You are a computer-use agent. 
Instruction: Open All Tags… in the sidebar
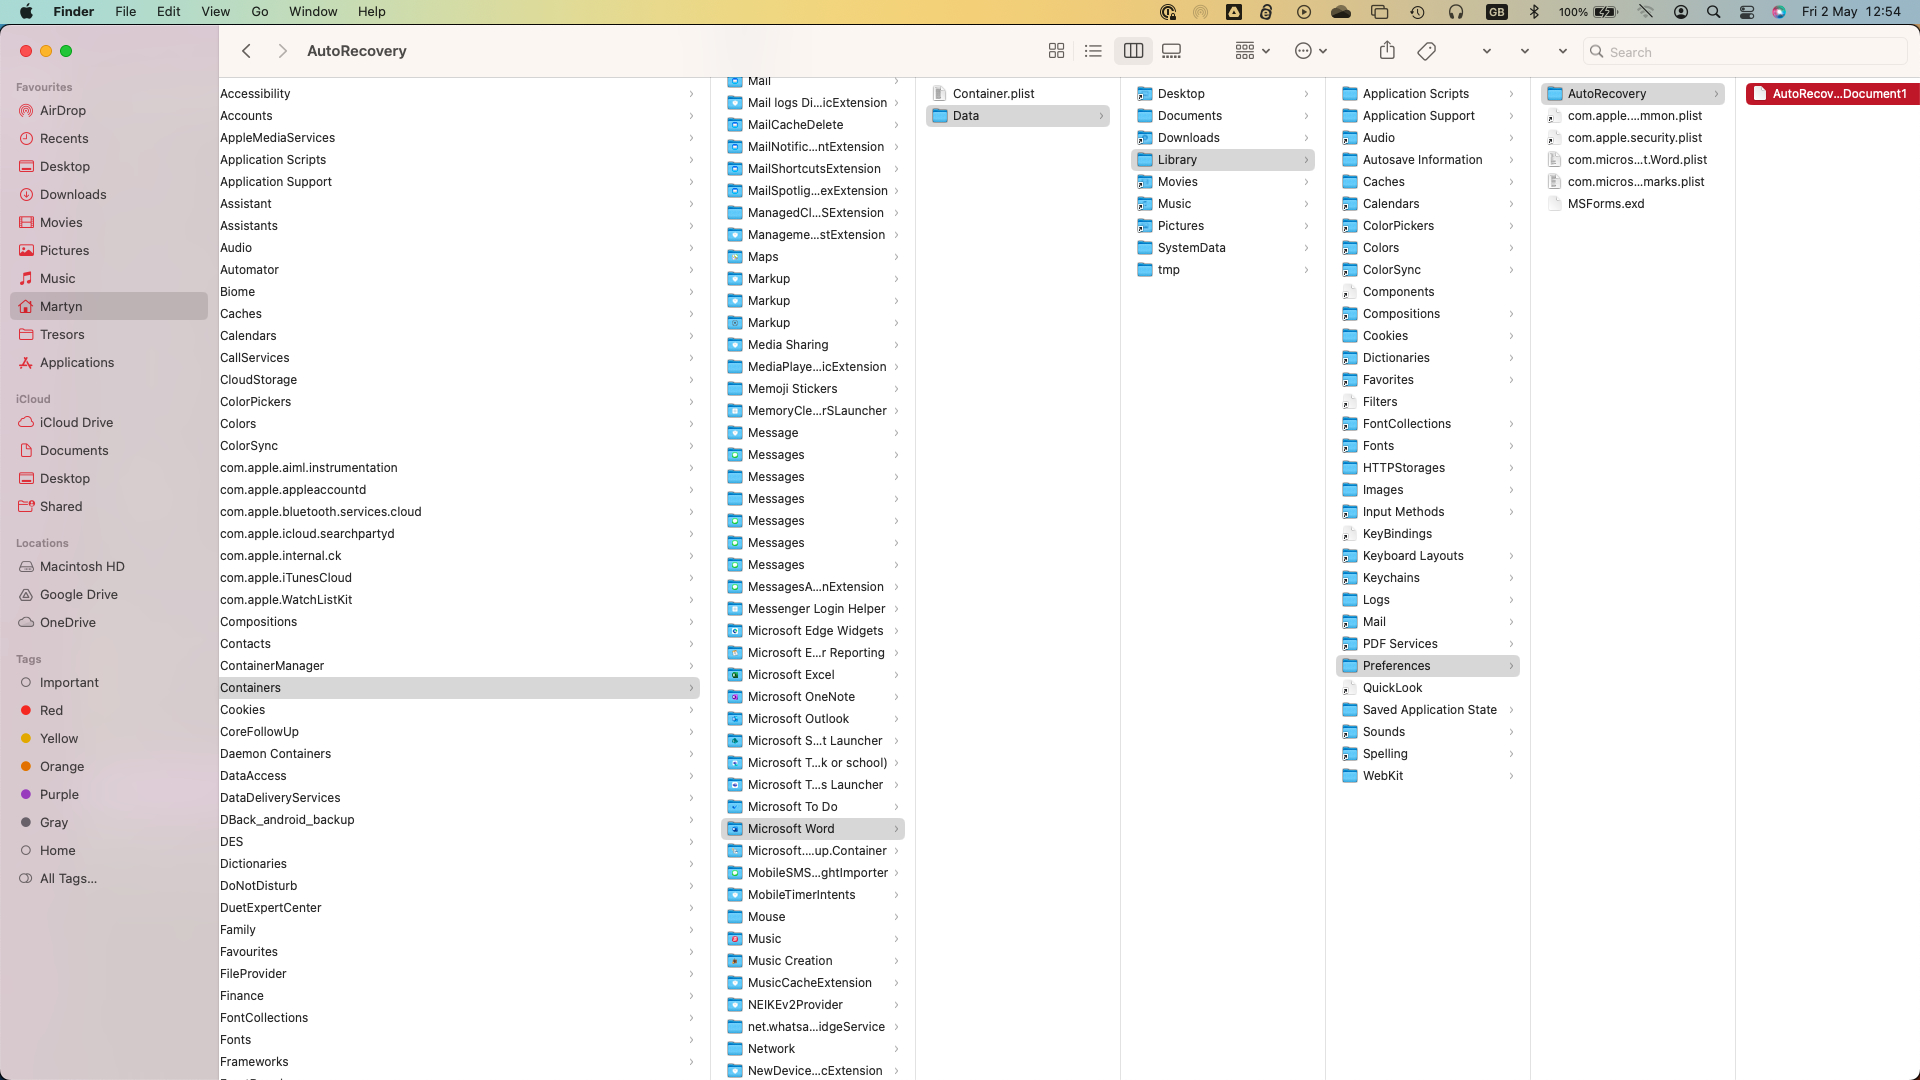point(68,879)
